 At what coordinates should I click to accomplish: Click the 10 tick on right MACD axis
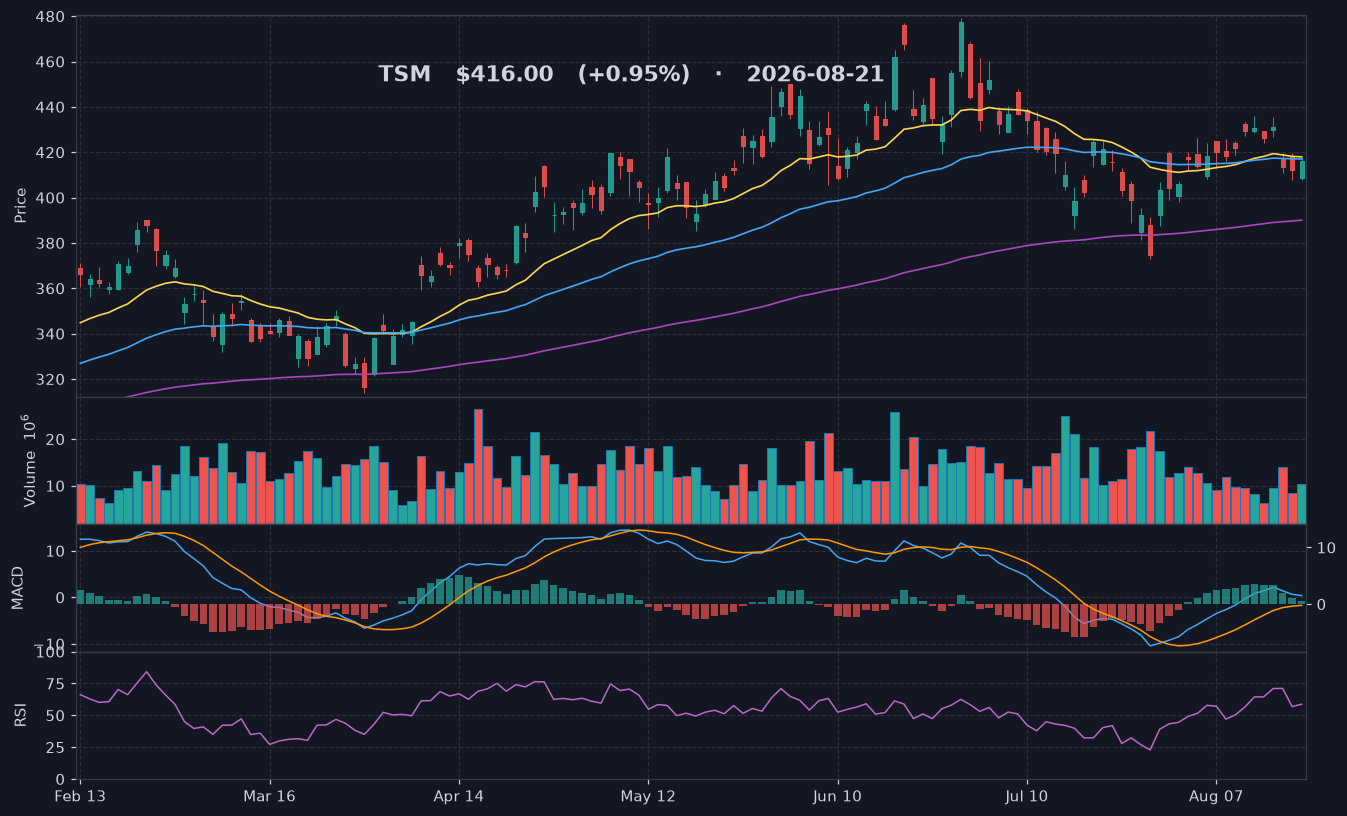click(x=1326, y=548)
